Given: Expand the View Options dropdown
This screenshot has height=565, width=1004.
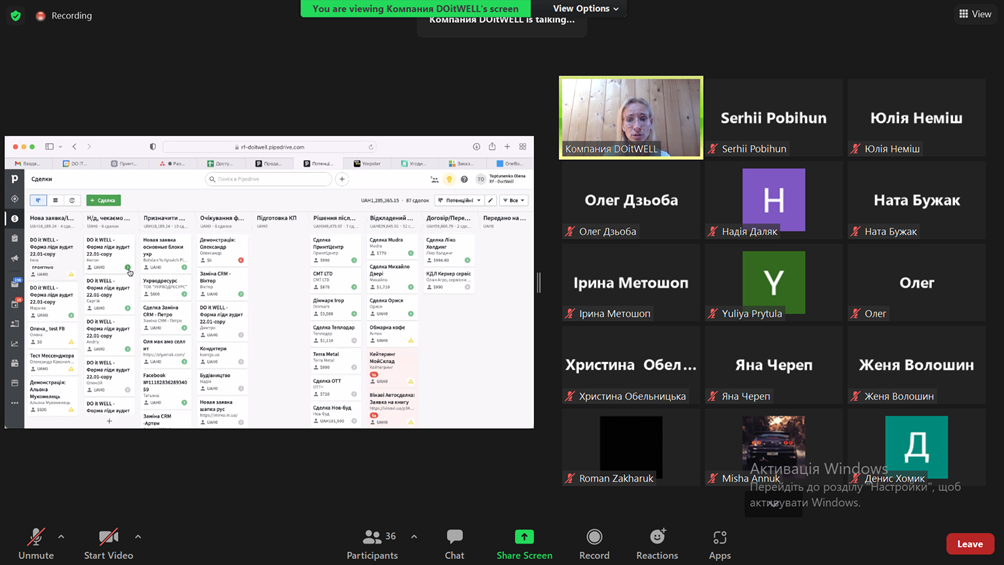Looking at the screenshot, I should 585,9.
